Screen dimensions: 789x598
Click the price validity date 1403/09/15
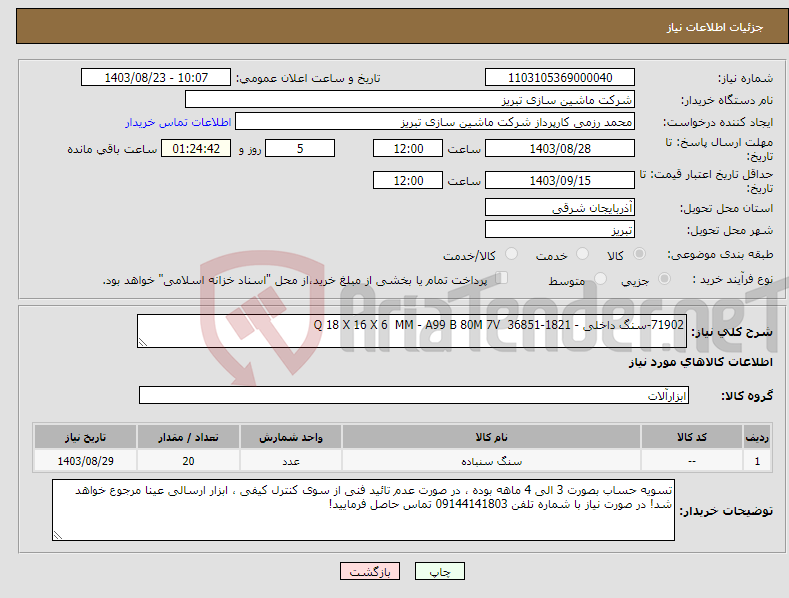point(560,180)
